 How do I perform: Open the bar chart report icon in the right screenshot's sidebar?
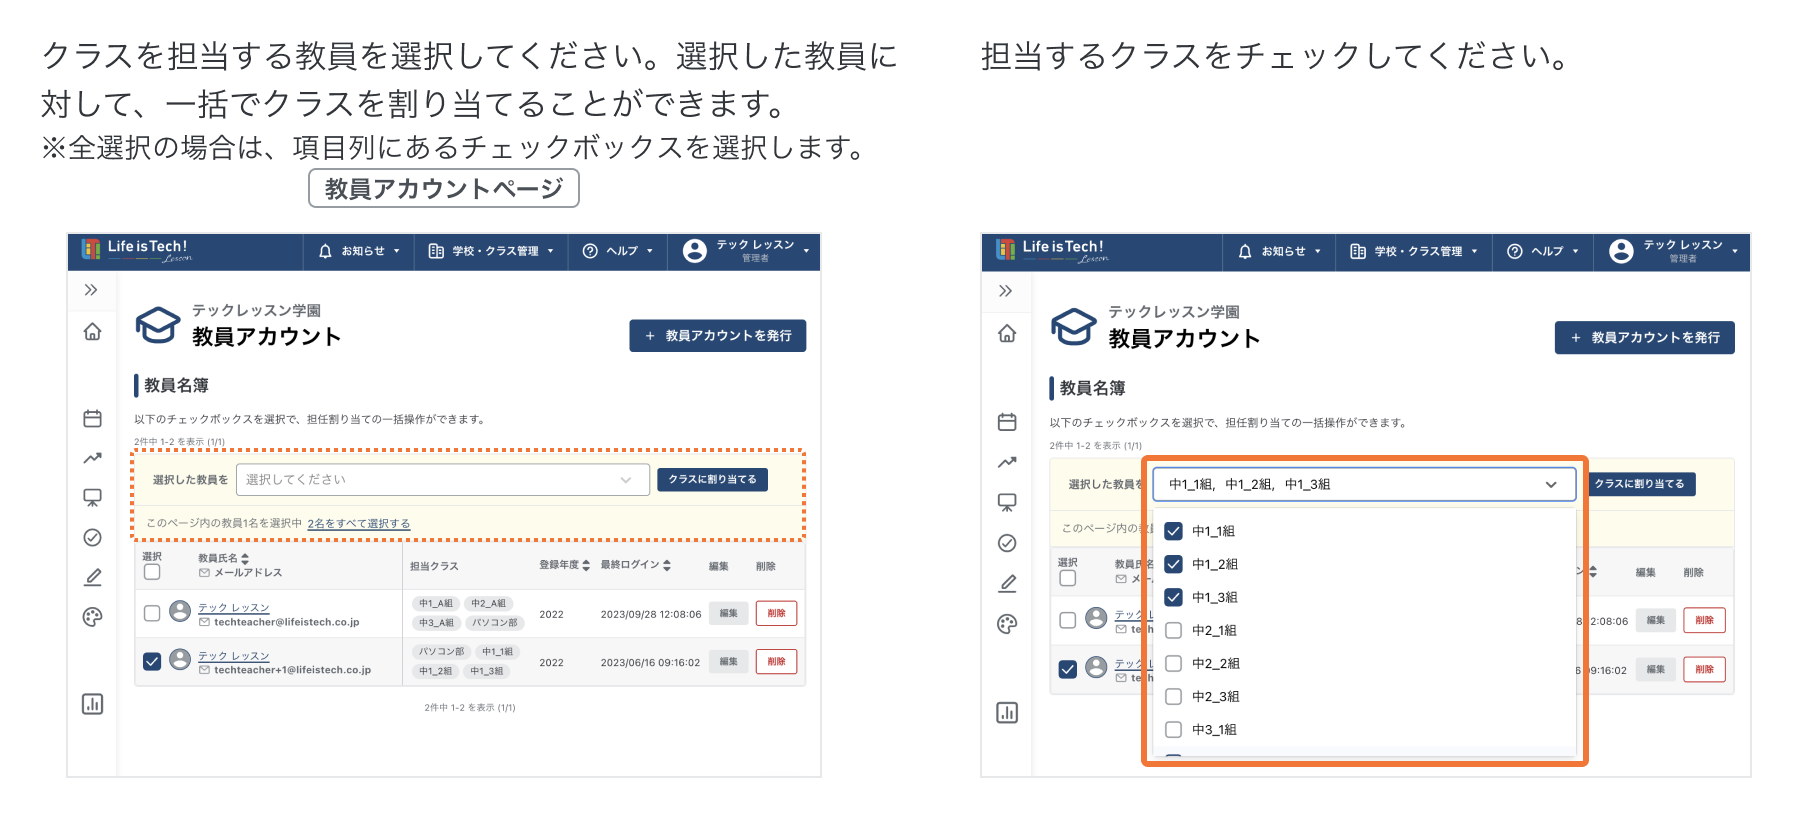pyautogui.click(x=1007, y=713)
